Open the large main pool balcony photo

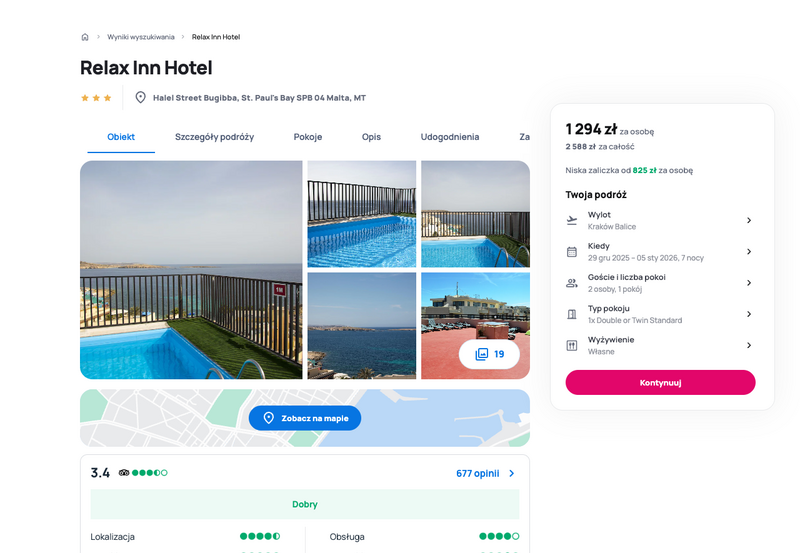(191, 270)
